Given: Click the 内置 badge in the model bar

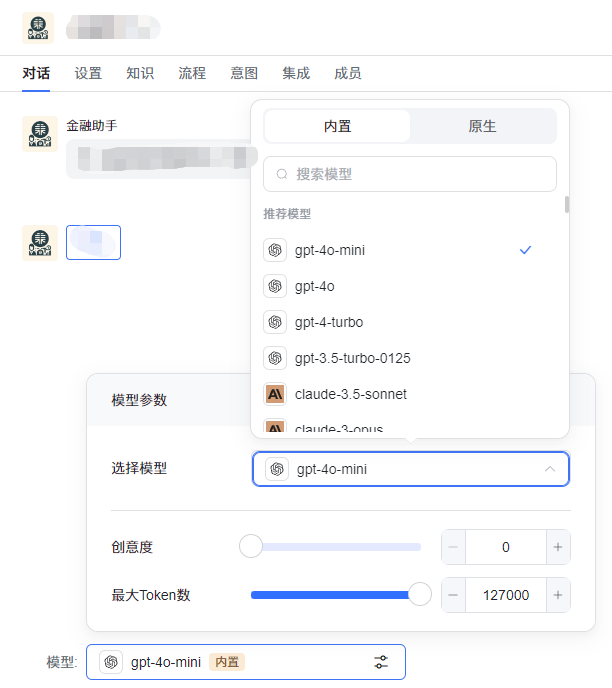Looking at the screenshot, I should (x=227, y=662).
